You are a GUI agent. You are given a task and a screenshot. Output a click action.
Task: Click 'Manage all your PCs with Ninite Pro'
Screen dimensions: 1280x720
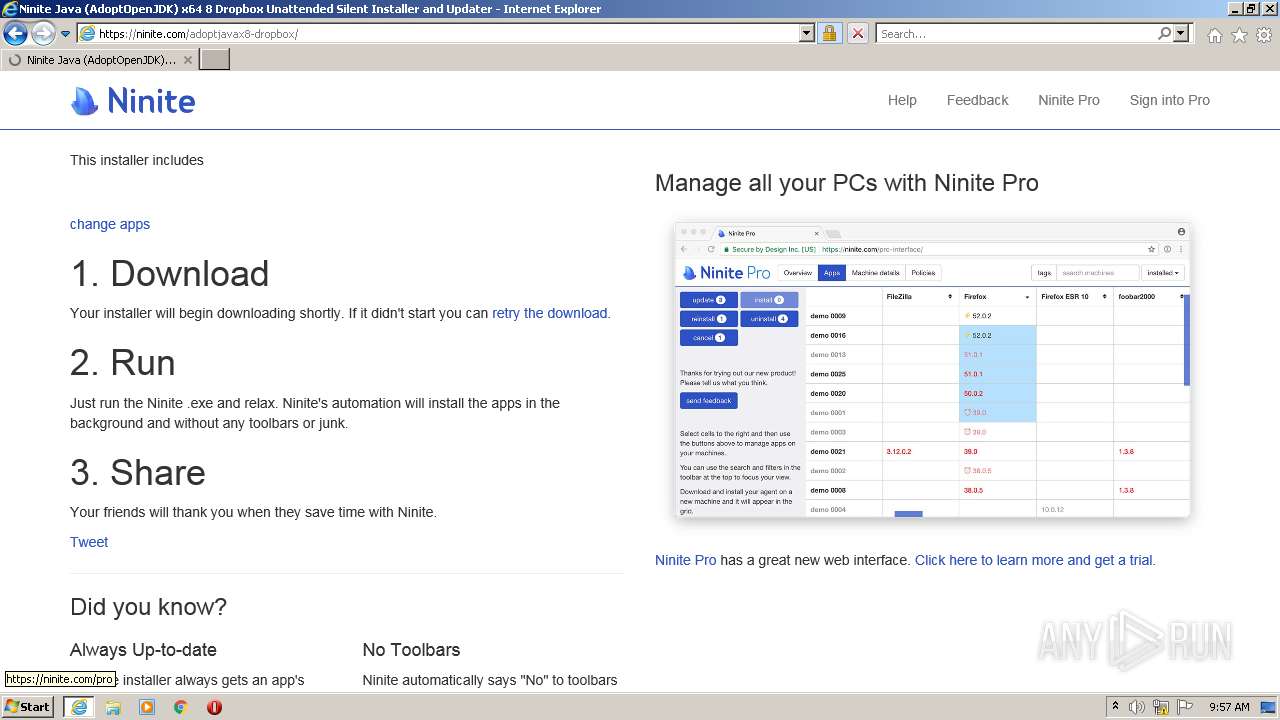847,183
